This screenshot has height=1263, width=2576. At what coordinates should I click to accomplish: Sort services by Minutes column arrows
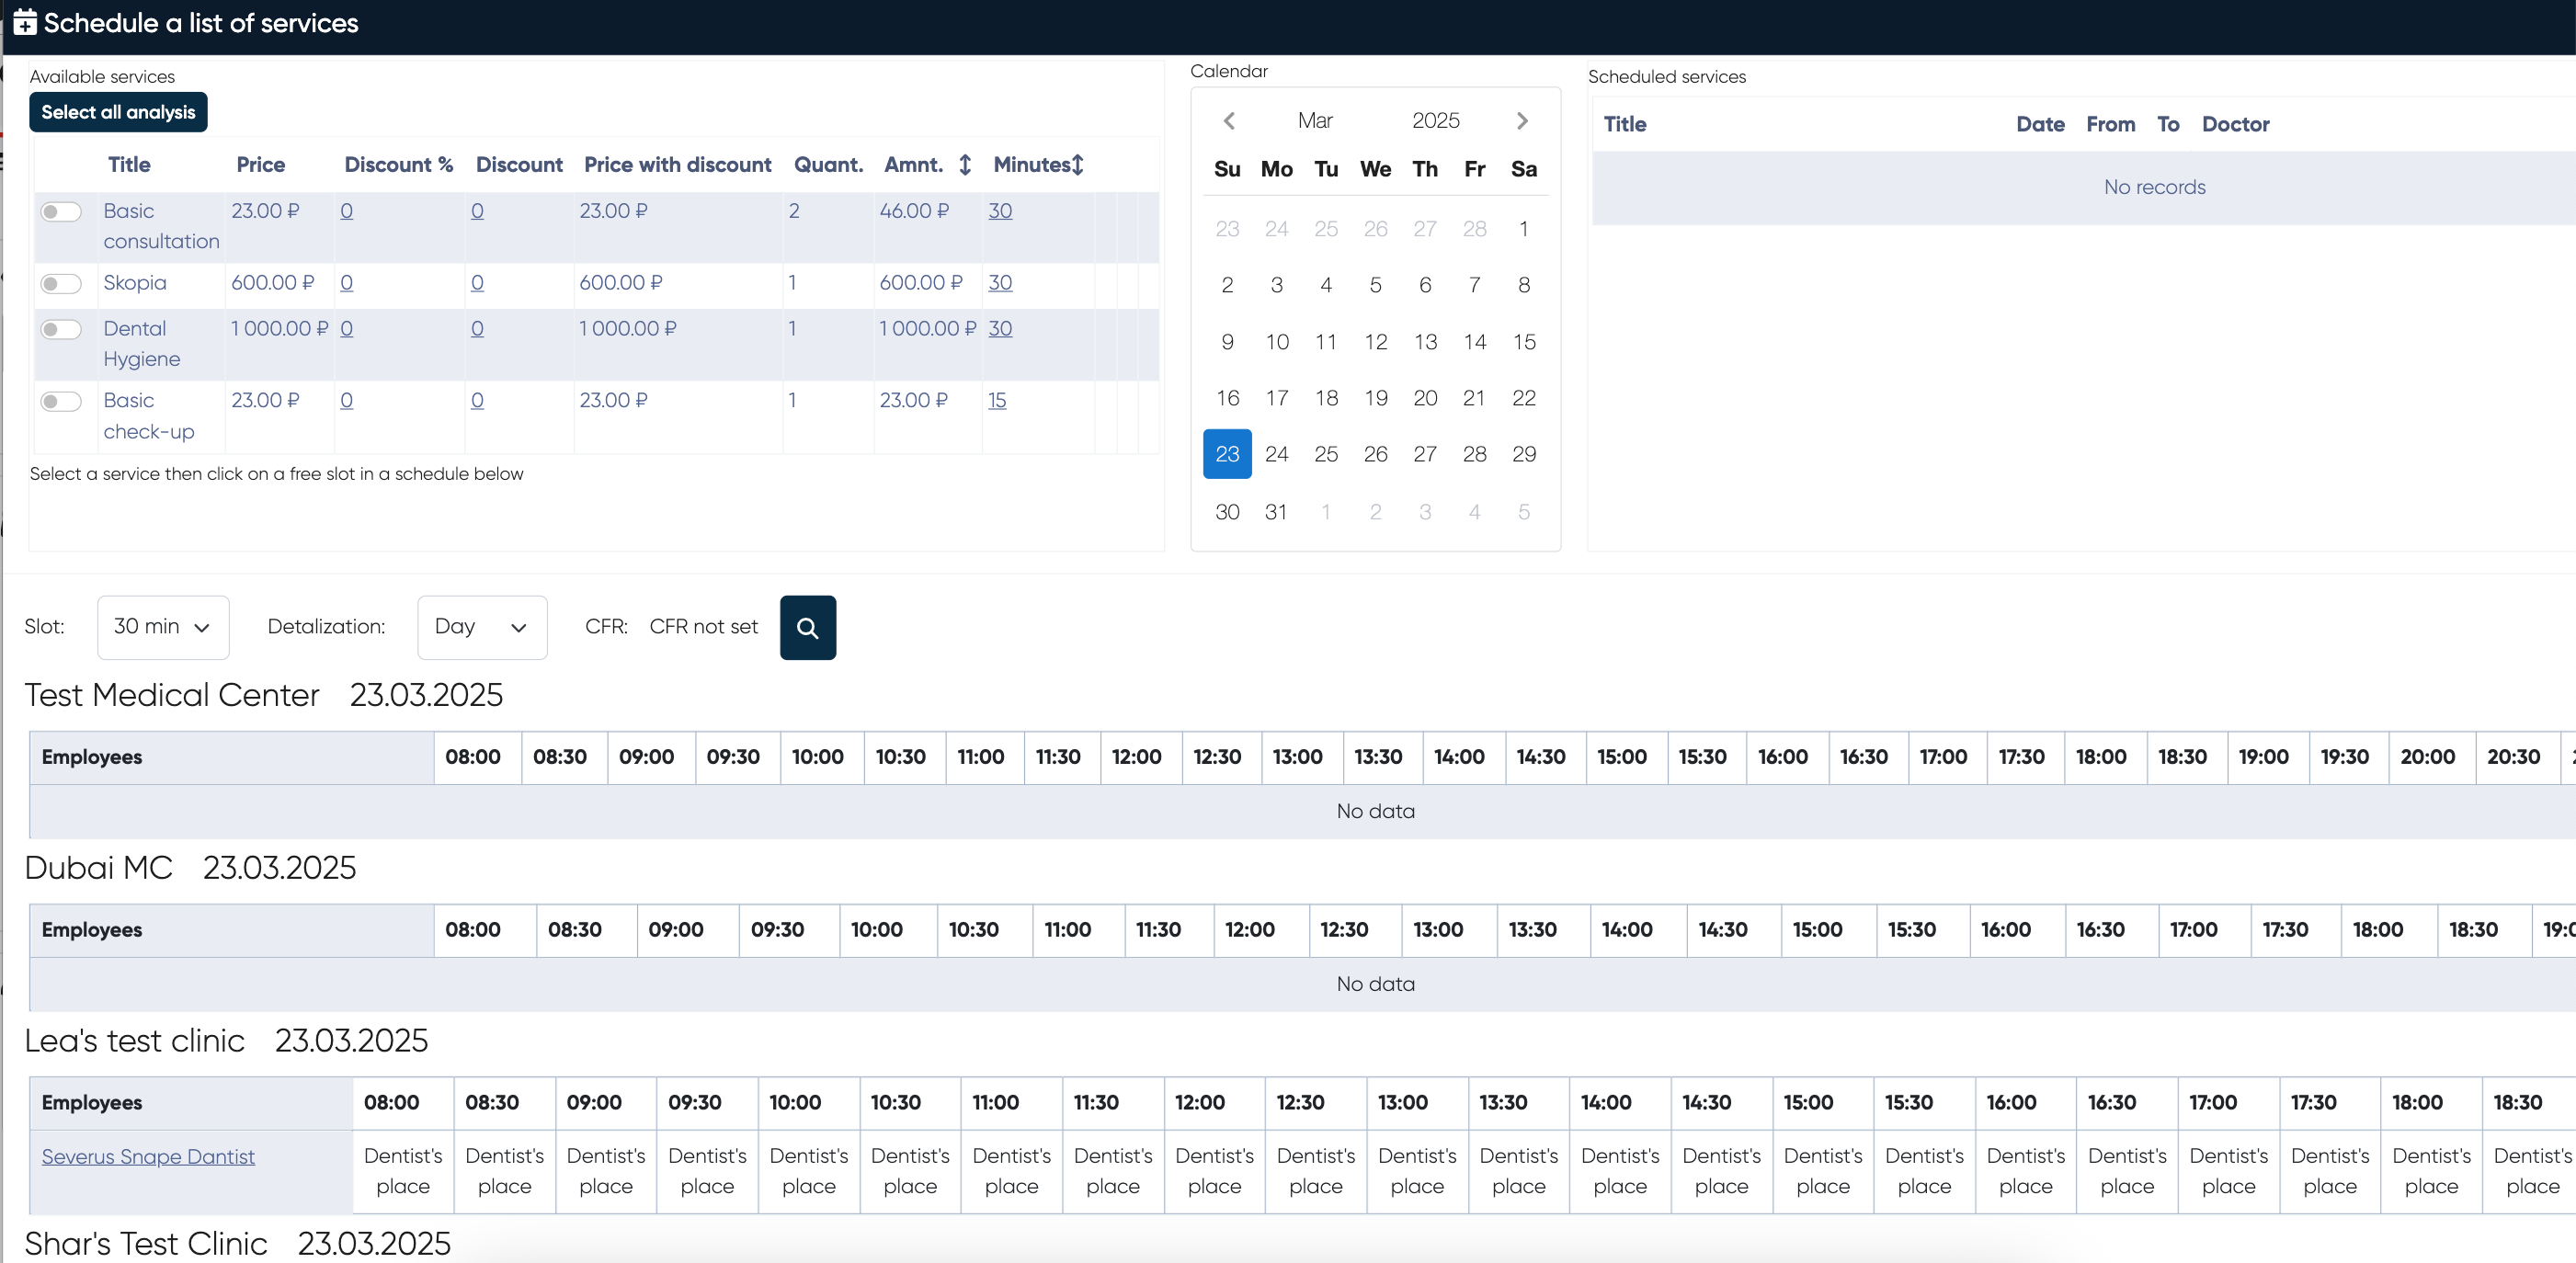(x=1077, y=165)
